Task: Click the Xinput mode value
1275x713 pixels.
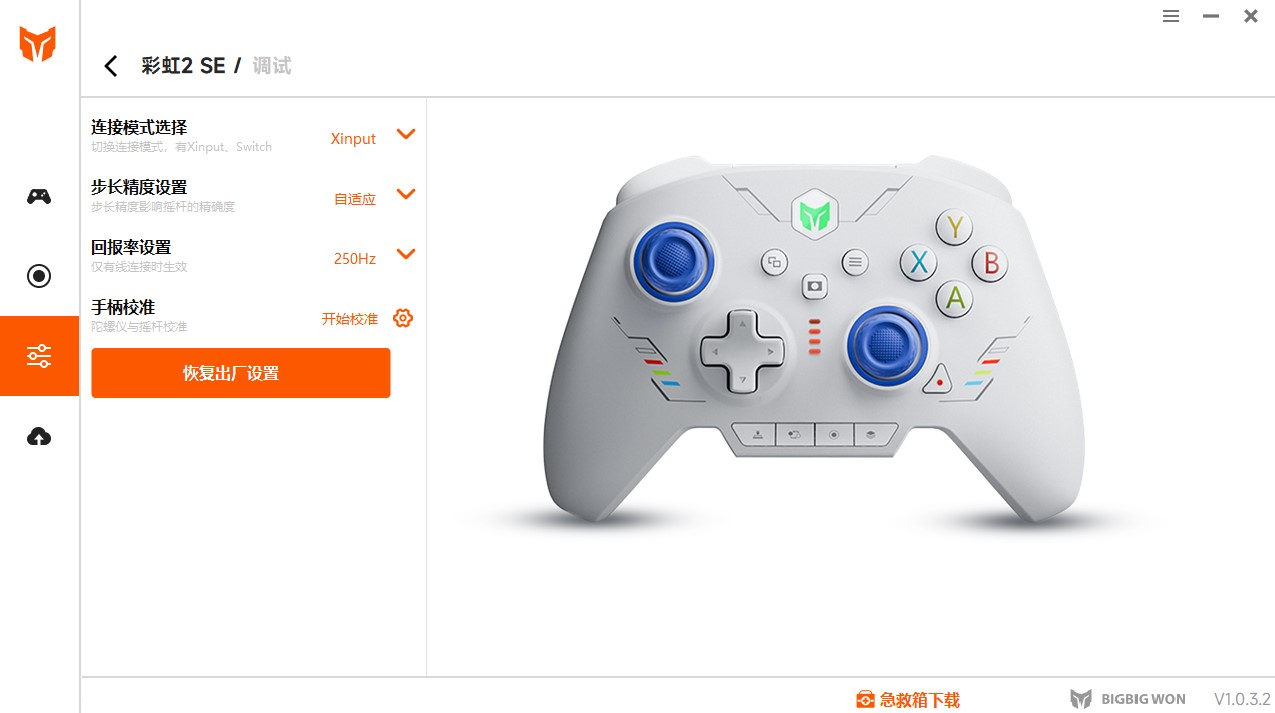Action: coord(353,139)
